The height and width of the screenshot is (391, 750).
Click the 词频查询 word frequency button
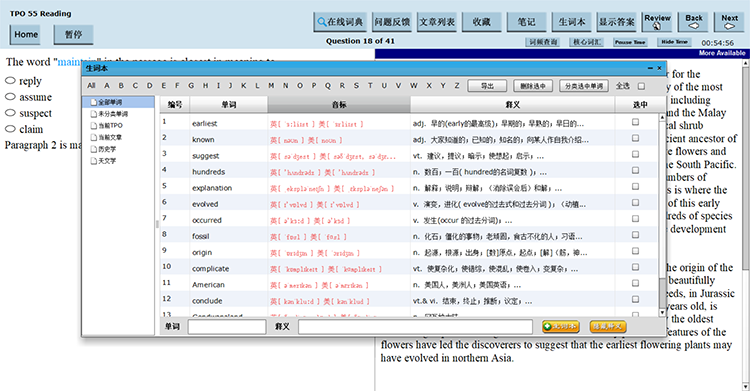click(x=543, y=42)
